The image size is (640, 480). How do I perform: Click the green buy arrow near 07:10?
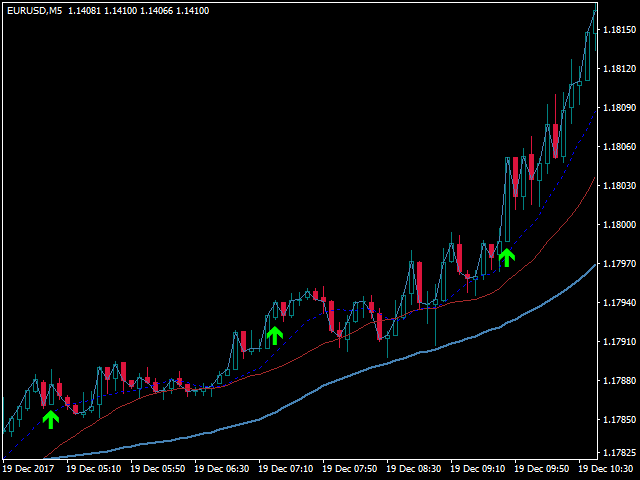275,336
